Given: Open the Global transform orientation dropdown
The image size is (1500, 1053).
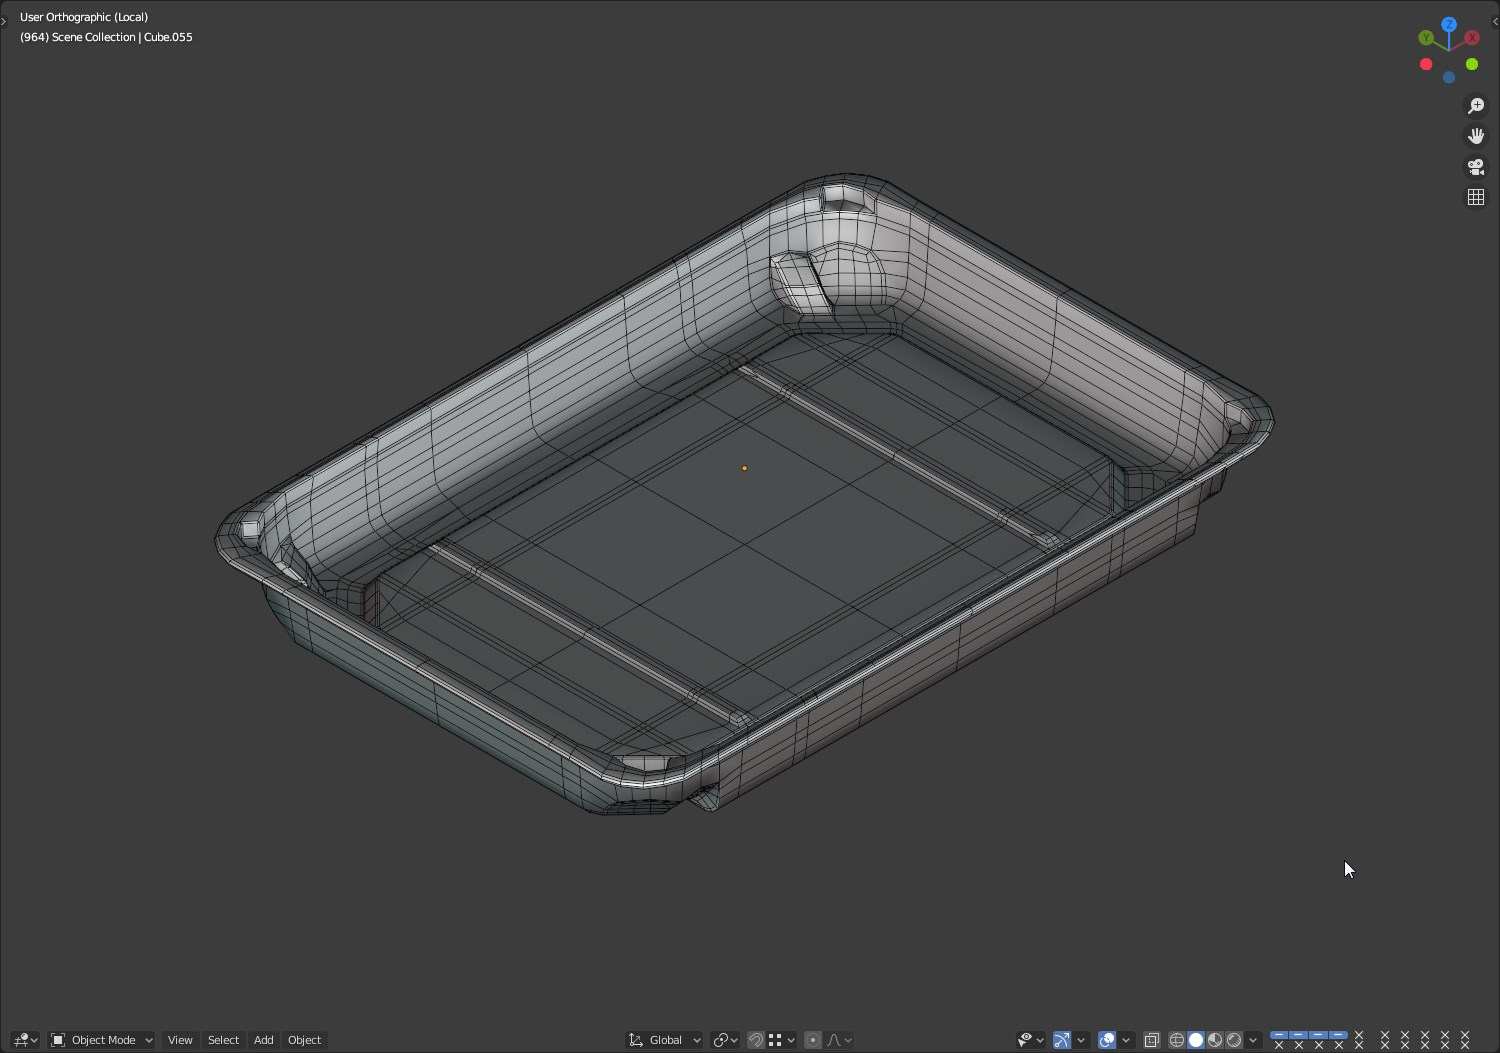Looking at the screenshot, I should click(664, 1040).
